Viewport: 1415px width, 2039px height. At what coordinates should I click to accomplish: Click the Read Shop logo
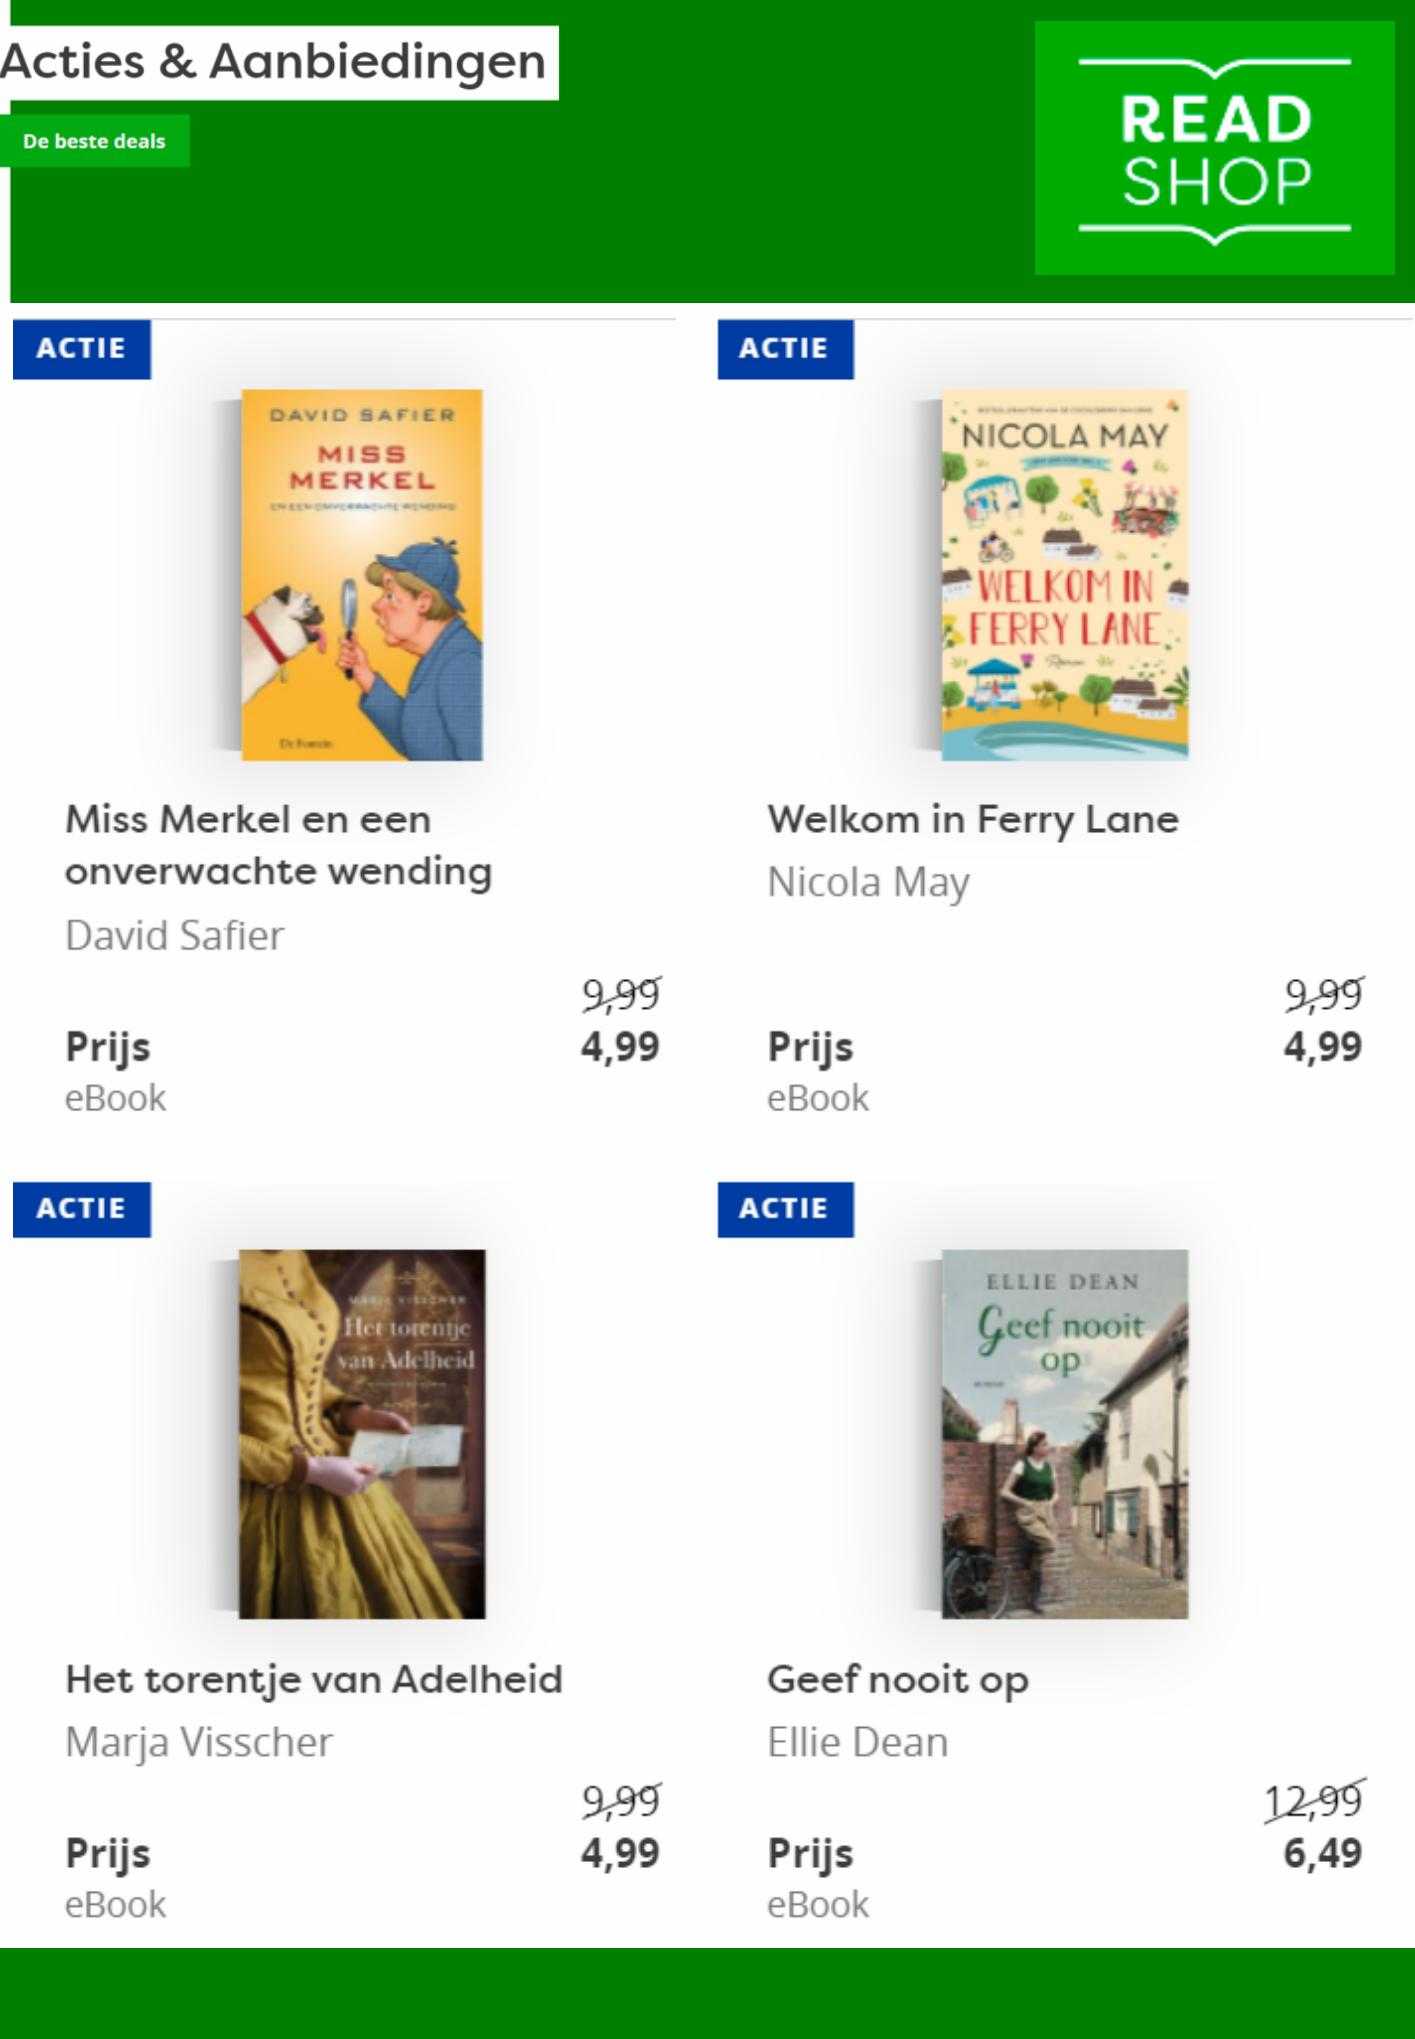pyautogui.click(x=1214, y=148)
